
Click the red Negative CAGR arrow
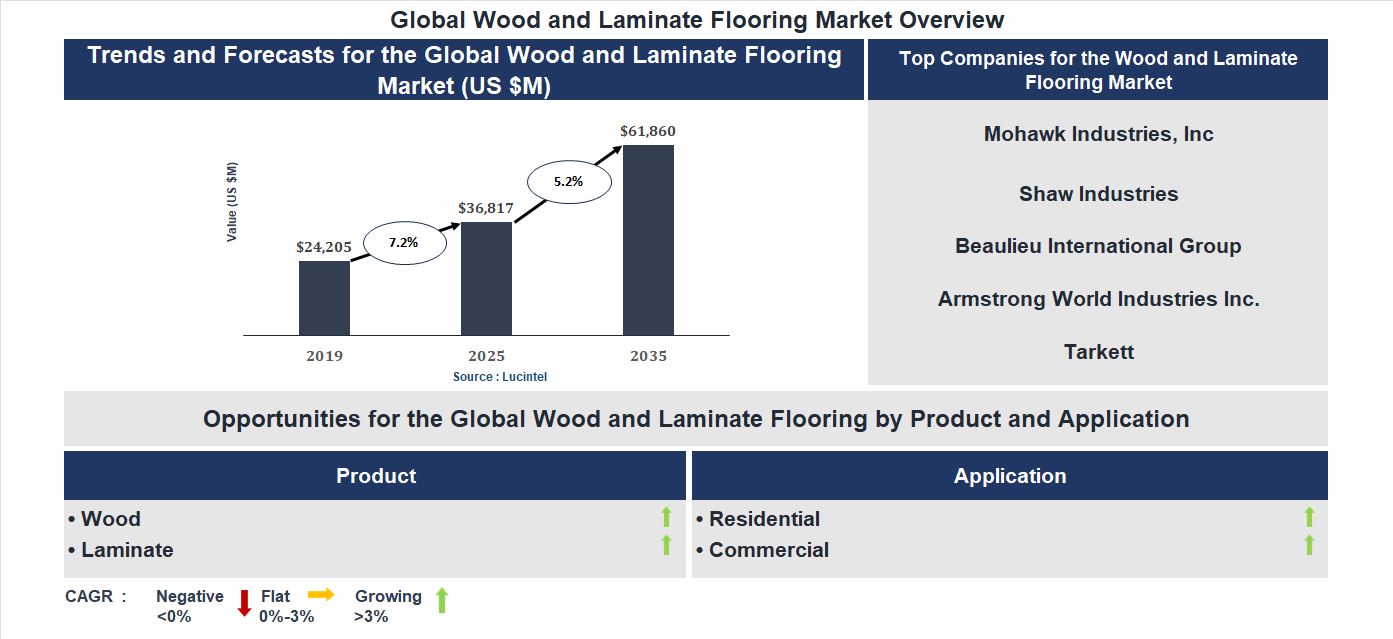(243, 601)
